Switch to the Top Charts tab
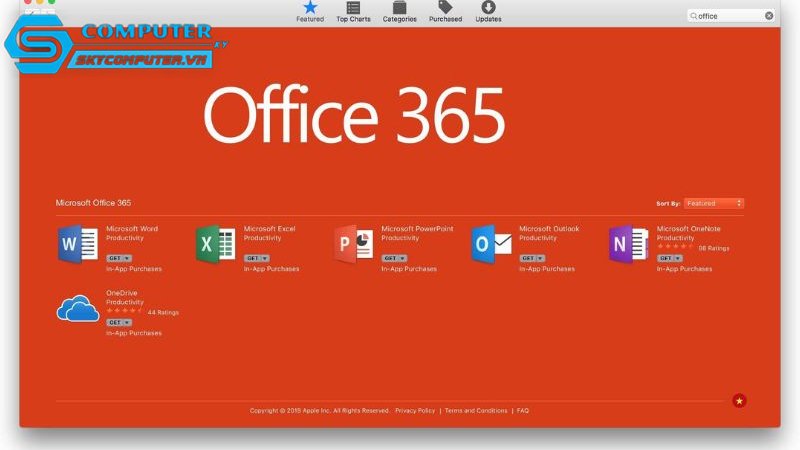This screenshot has width=800, height=450. pos(353,11)
